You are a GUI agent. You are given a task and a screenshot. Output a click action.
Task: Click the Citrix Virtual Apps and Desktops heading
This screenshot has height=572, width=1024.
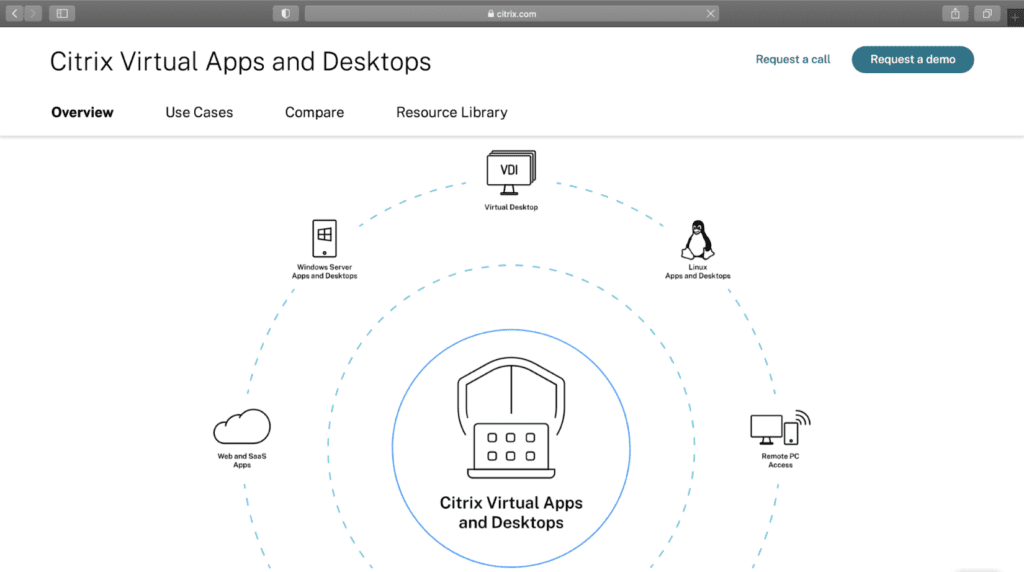(x=240, y=61)
